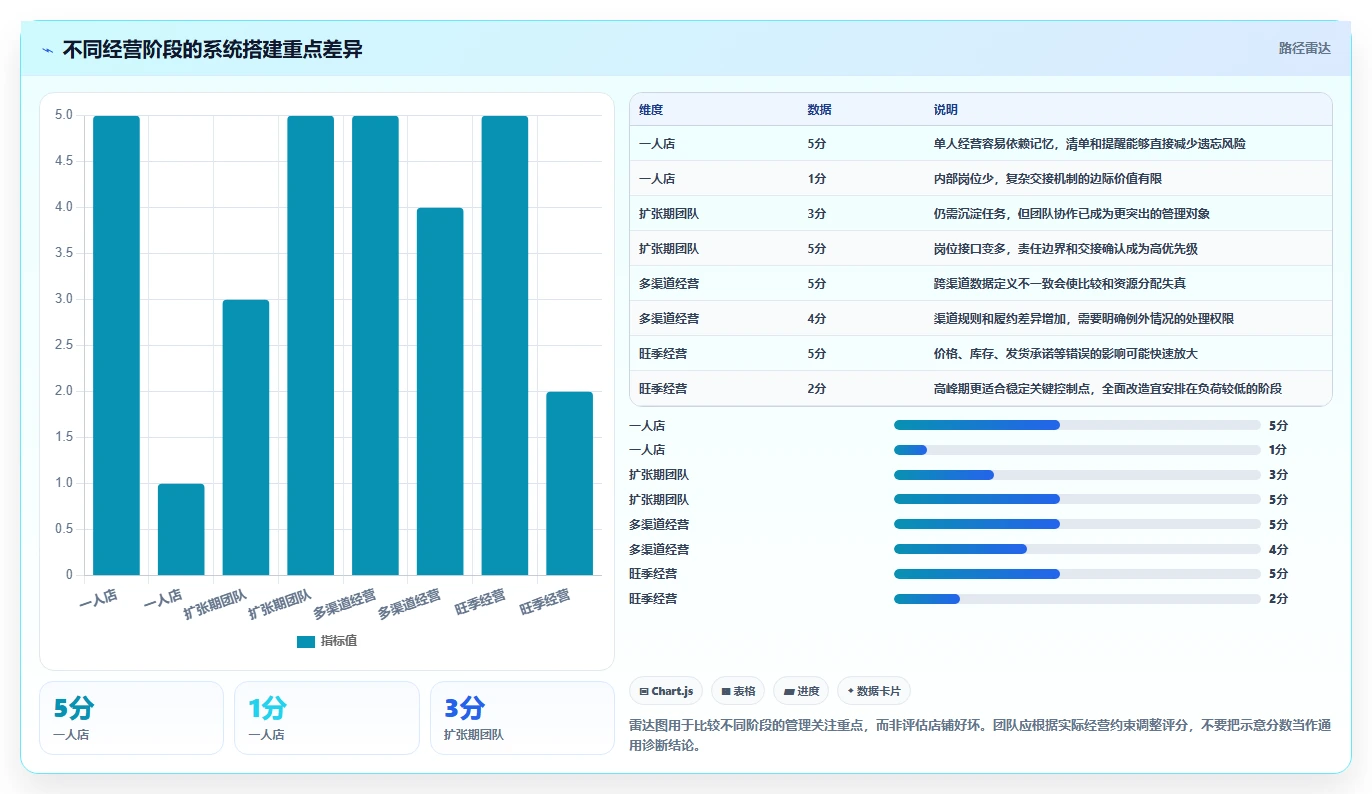Viewport: 1372px width, 794px height.
Task: Click the row text 跨渠道数据定义不一致会使比较和资源分配失真
Action: pyautogui.click(x=1059, y=284)
